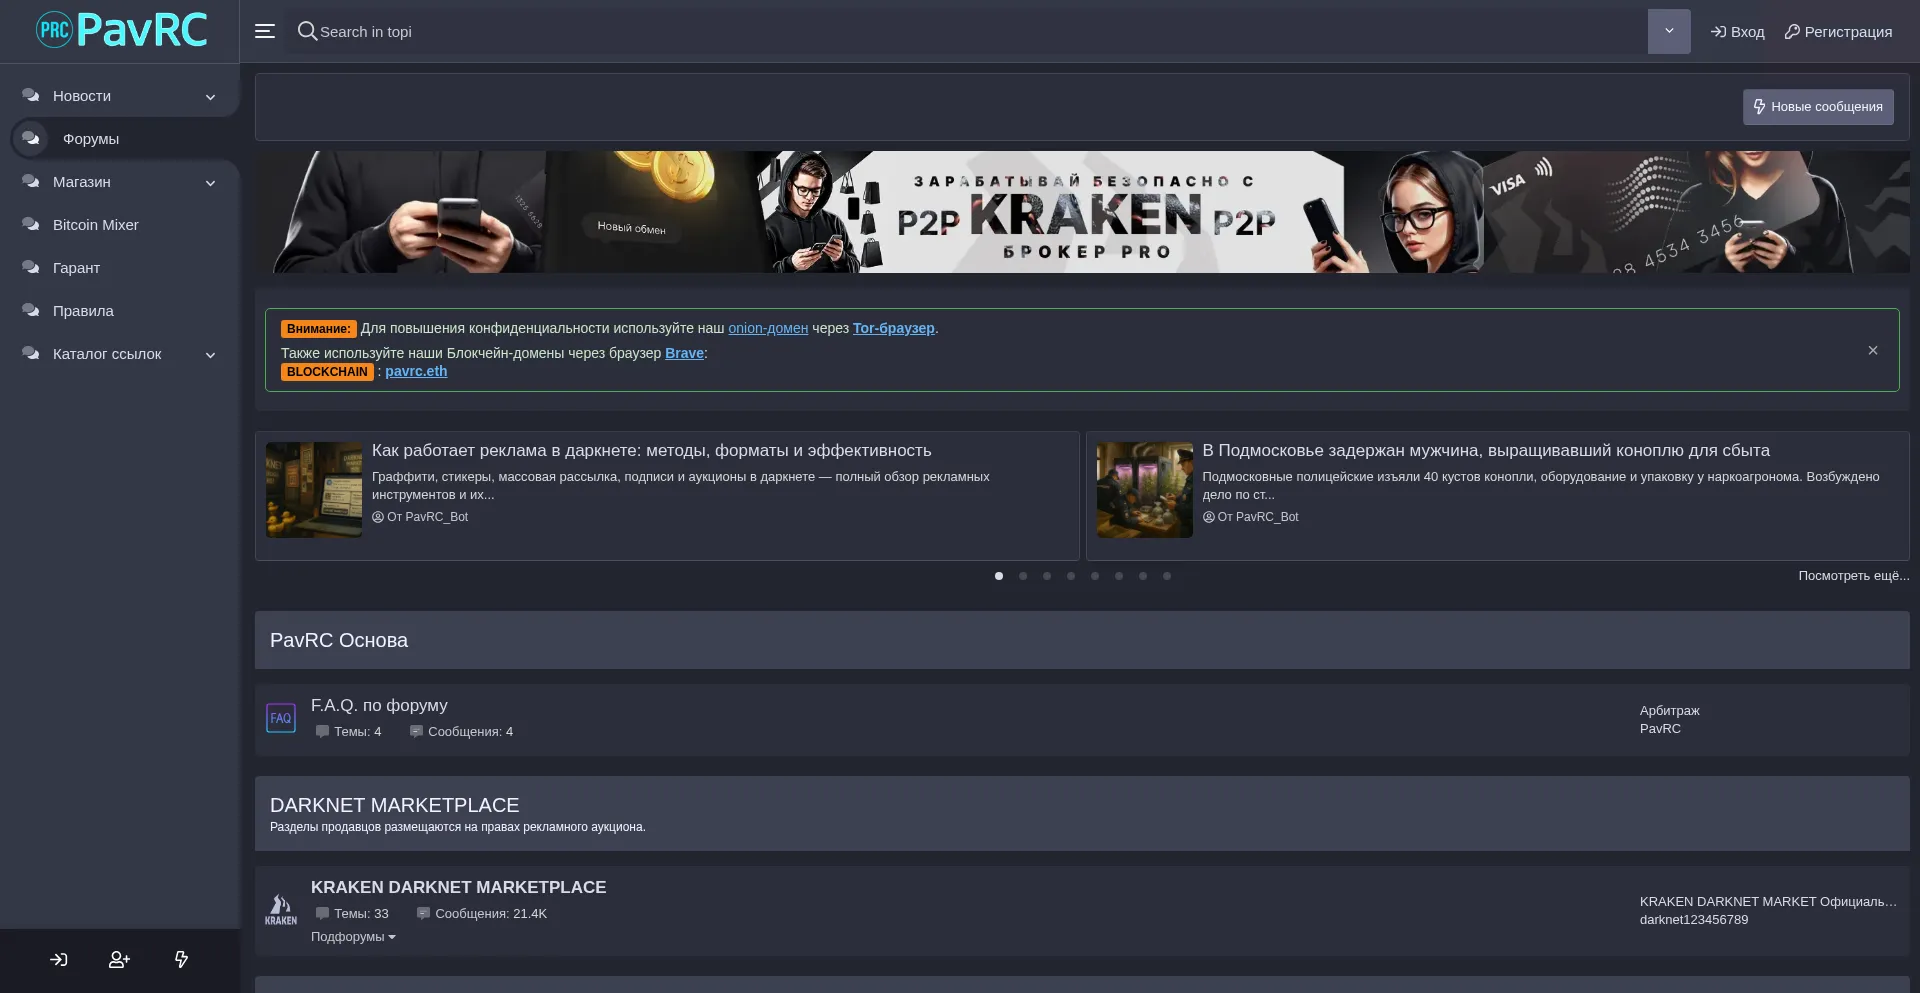
Task: Click the Вход login link
Action: [x=1738, y=32]
